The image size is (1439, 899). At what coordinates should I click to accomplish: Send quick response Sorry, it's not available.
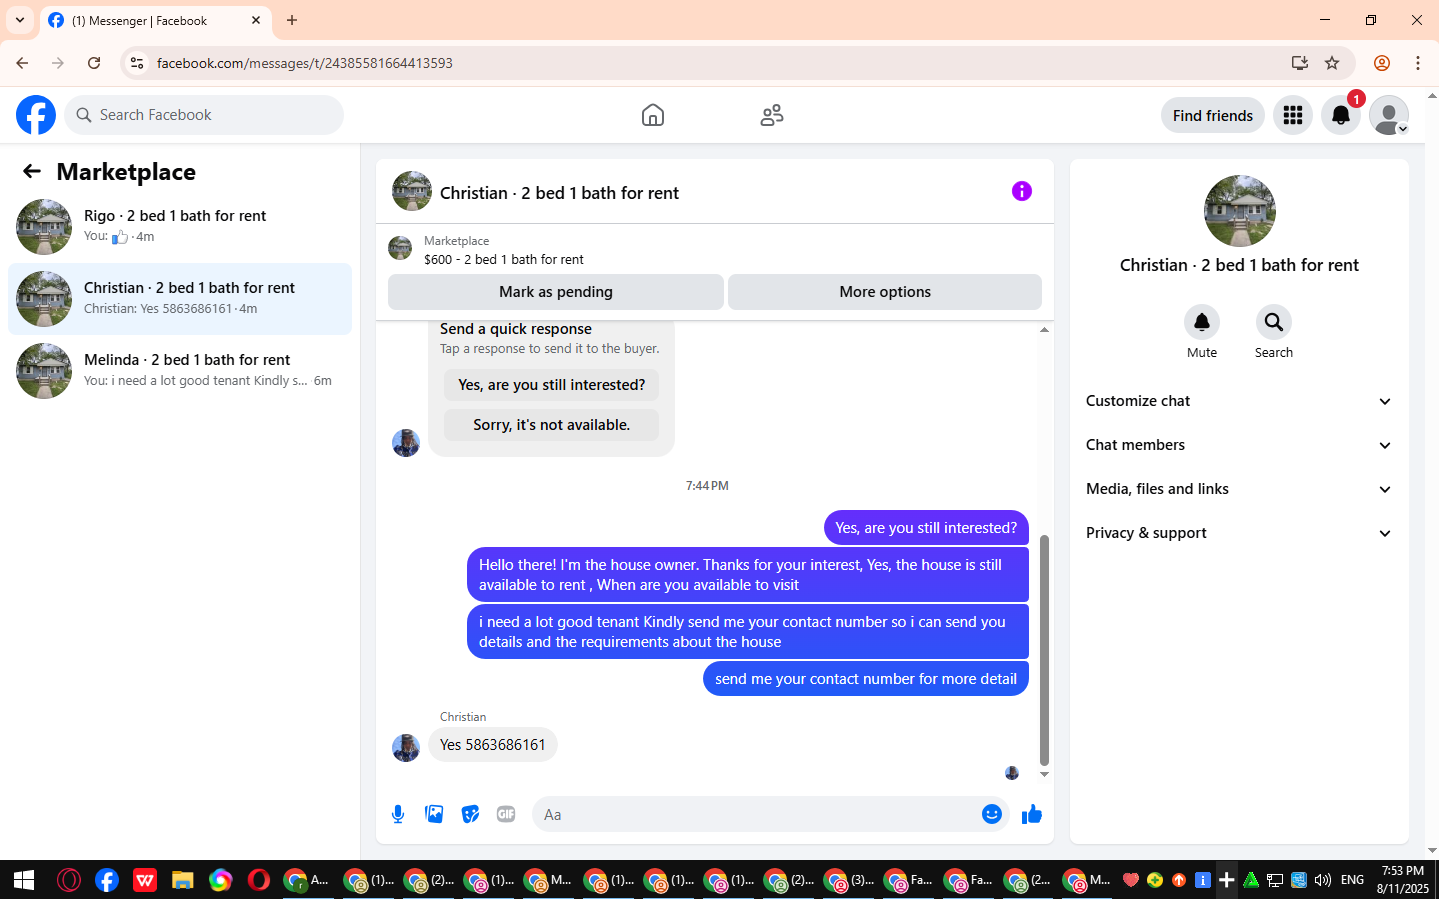pos(552,425)
